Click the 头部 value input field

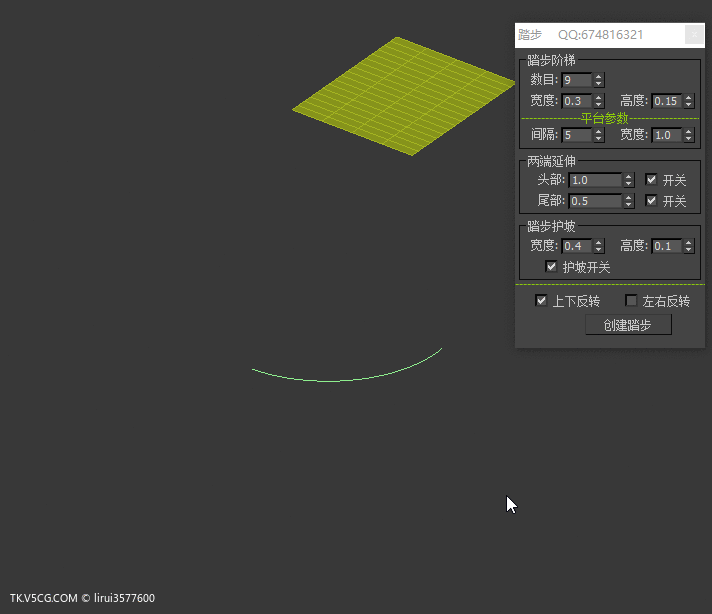coord(594,180)
